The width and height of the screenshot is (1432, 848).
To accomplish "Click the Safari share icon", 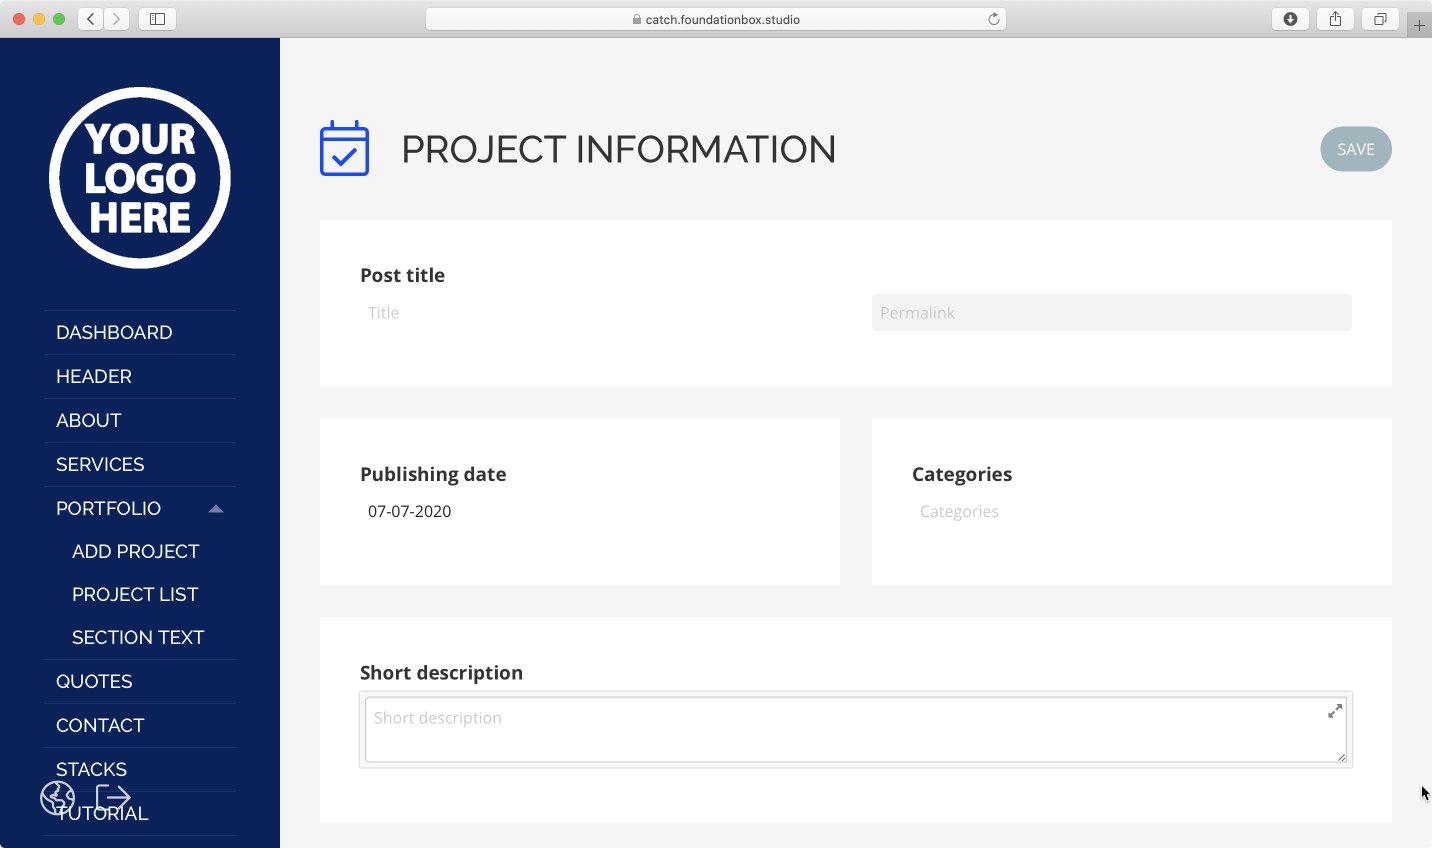I will pos(1335,19).
